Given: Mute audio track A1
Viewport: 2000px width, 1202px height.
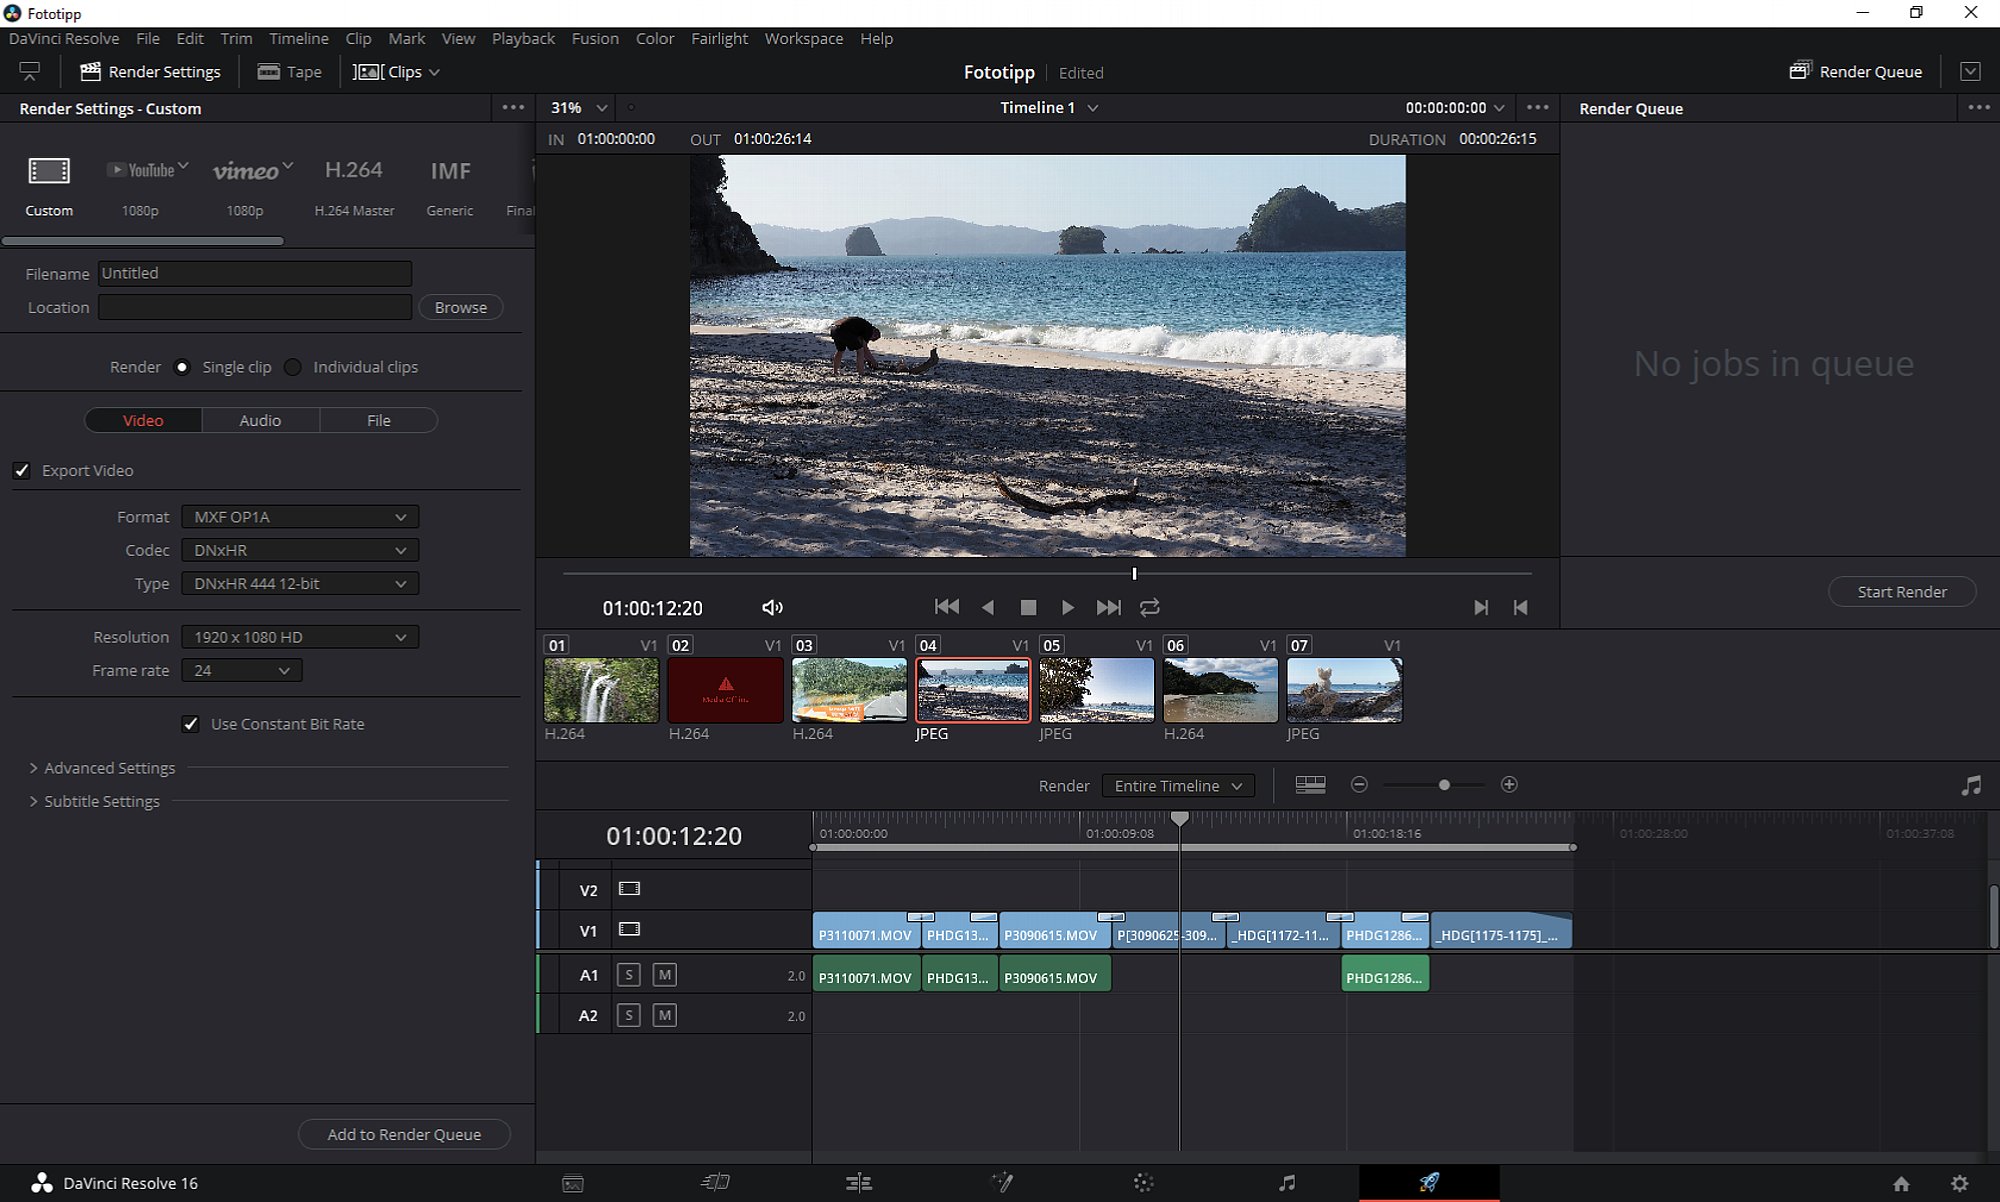Looking at the screenshot, I should click(664, 974).
